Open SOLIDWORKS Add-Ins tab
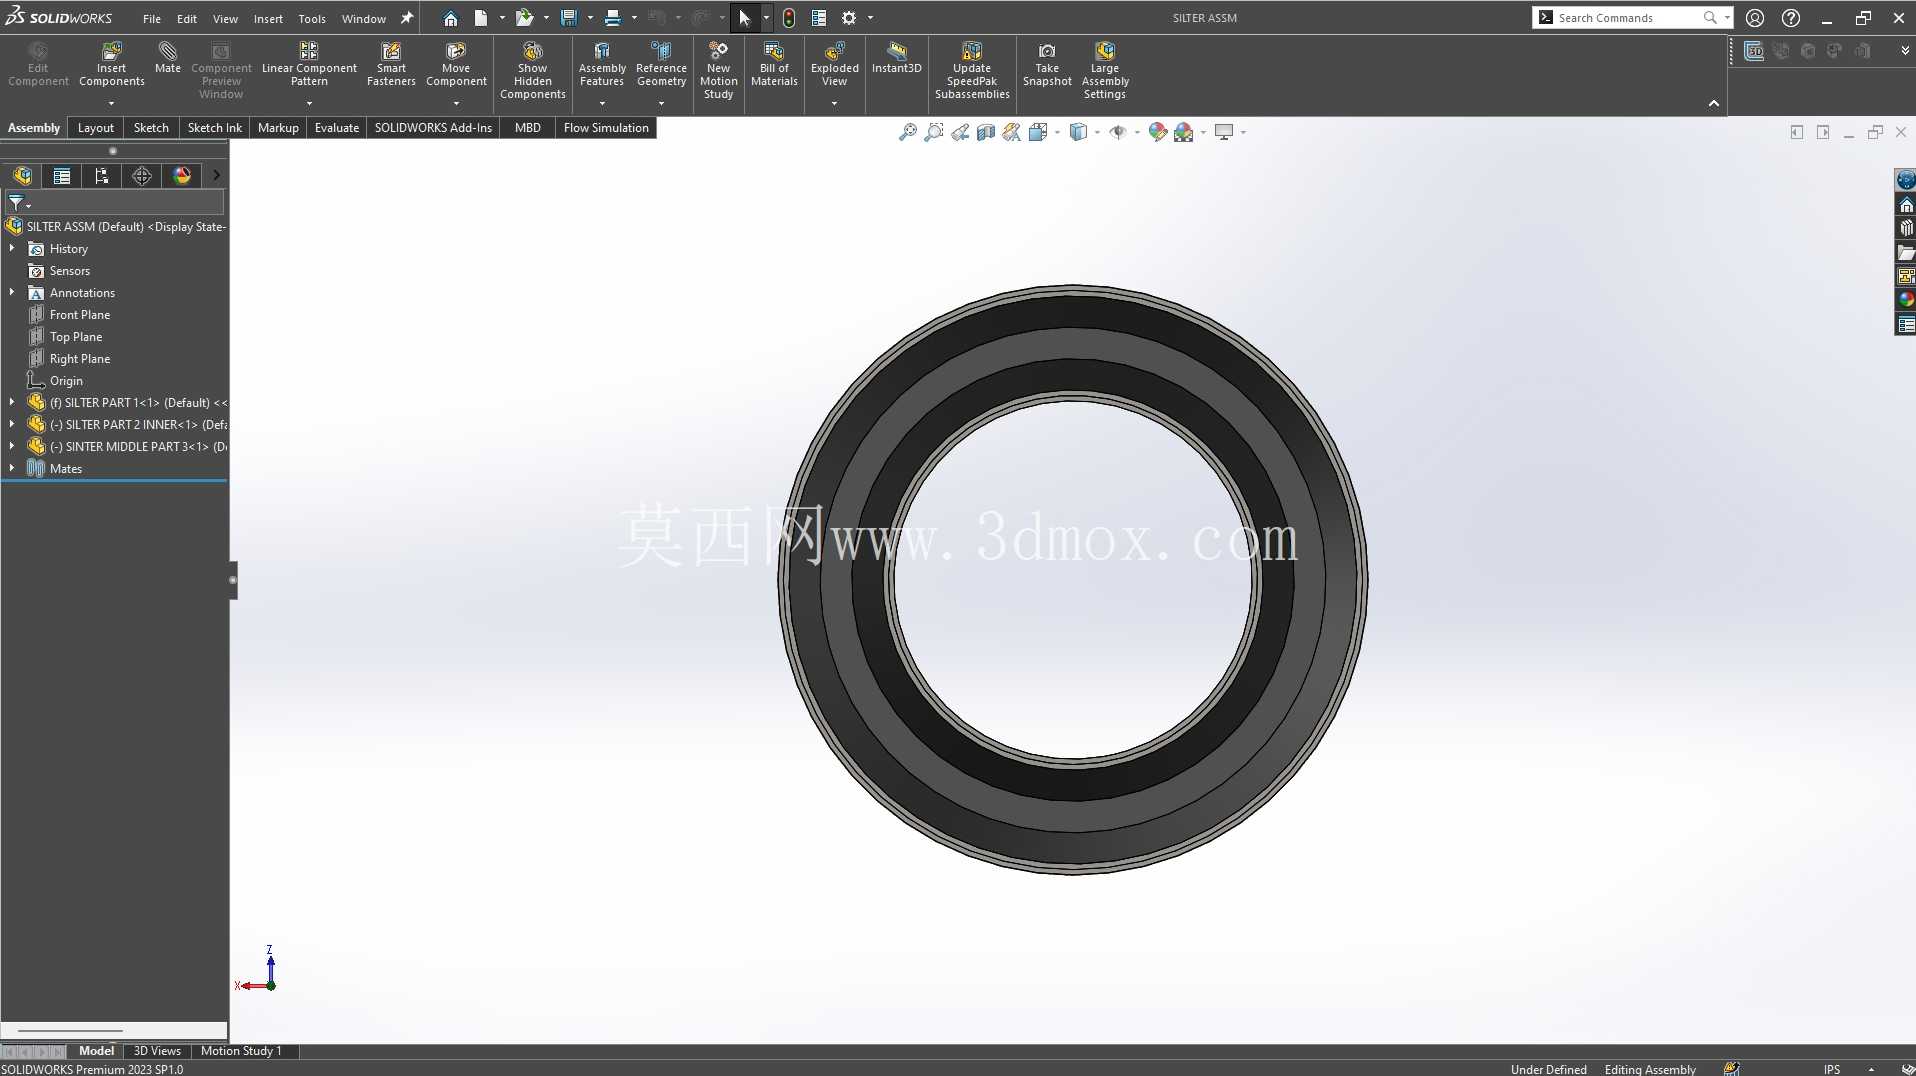Image resolution: width=1916 pixels, height=1076 pixels. [x=433, y=128]
